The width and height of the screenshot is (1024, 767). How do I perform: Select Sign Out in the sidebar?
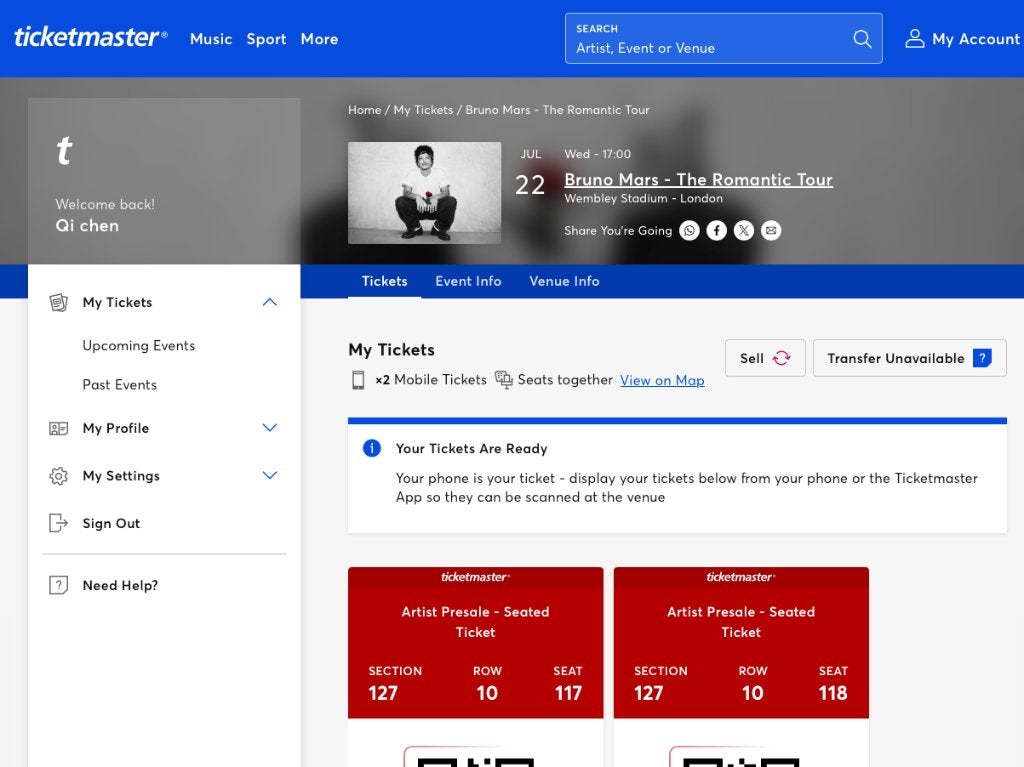pos(111,523)
